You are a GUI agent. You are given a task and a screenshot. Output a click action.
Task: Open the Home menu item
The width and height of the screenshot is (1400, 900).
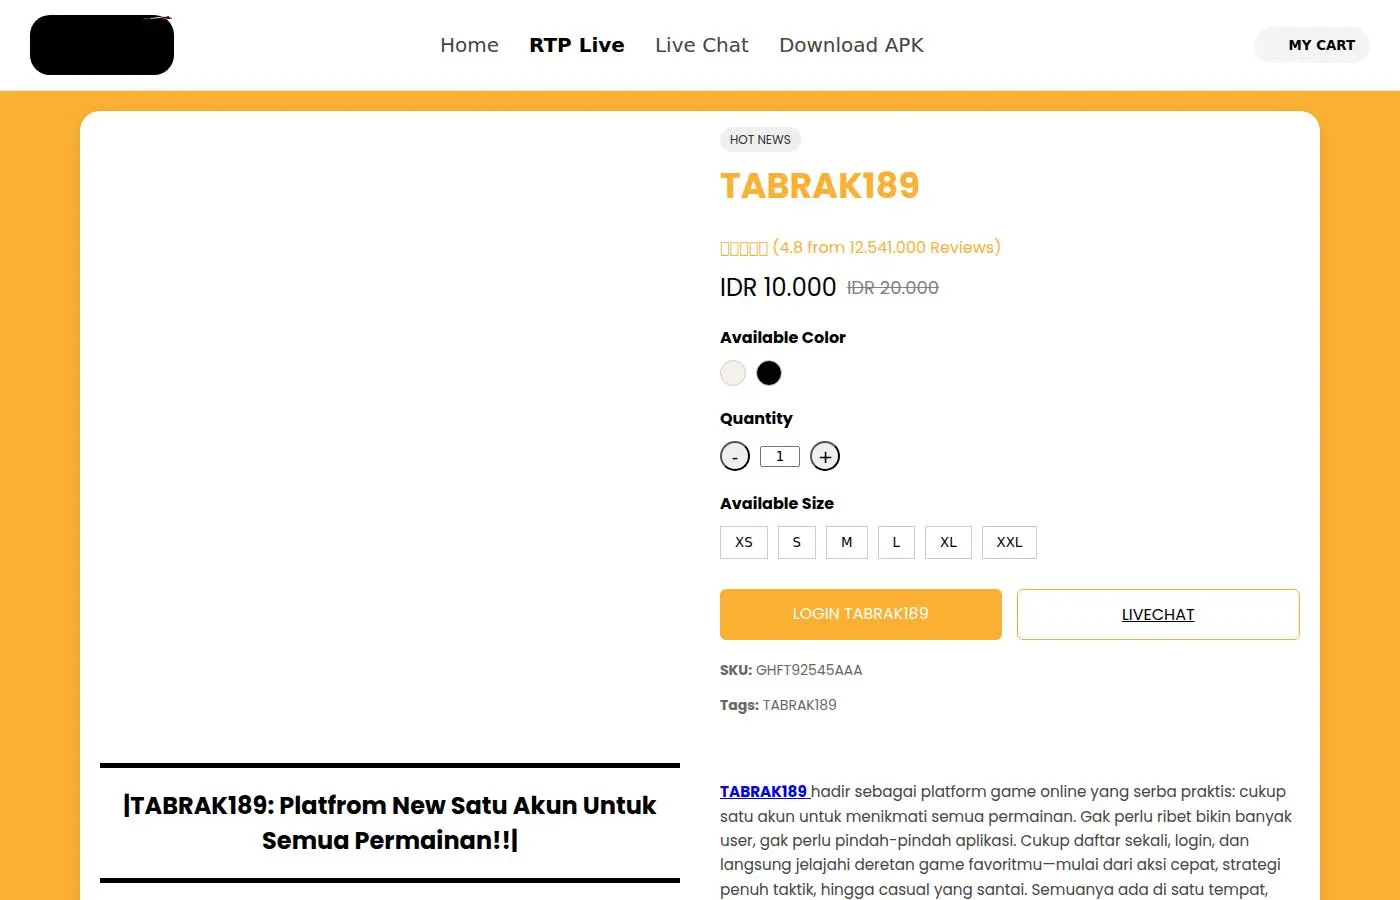tap(469, 45)
